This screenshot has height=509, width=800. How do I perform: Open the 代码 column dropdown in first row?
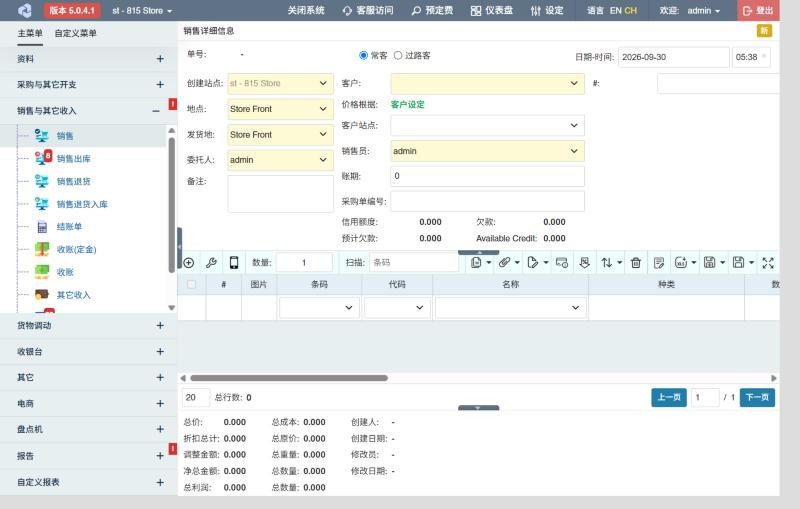coord(397,308)
